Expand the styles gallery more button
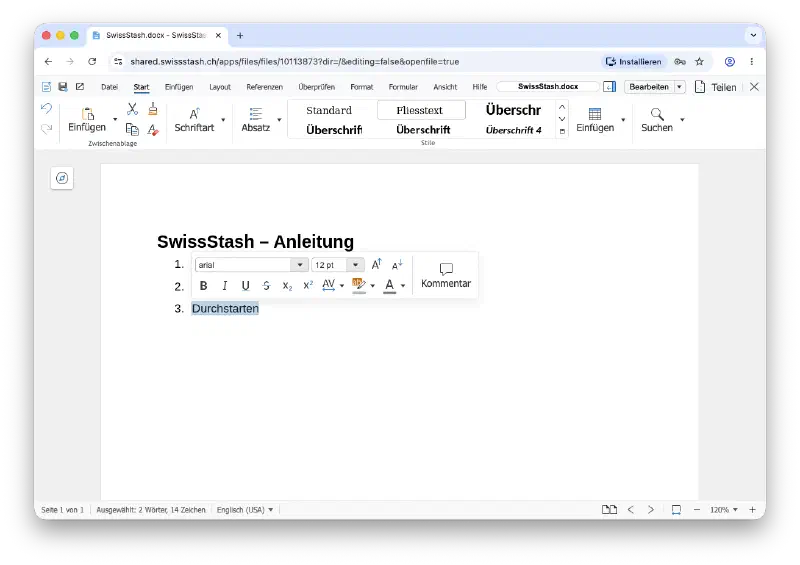Image resolution: width=800 pixels, height=565 pixels. tap(562, 131)
